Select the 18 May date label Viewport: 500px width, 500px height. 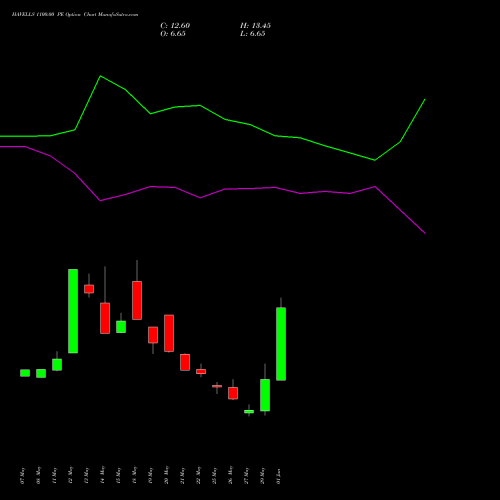[x=134, y=475]
